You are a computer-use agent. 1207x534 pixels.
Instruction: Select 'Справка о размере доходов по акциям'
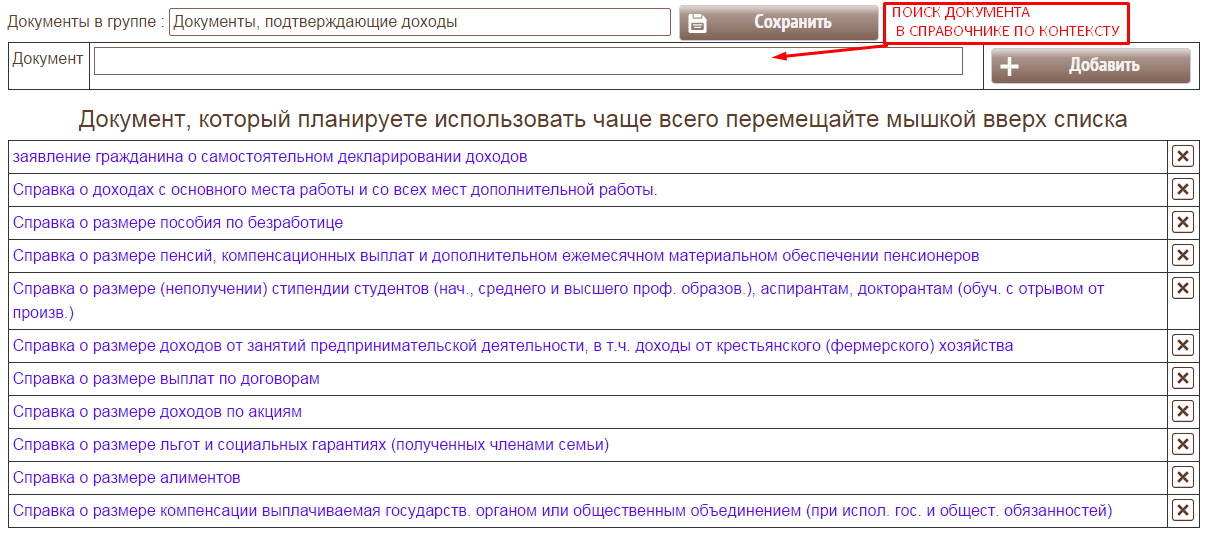coord(157,412)
